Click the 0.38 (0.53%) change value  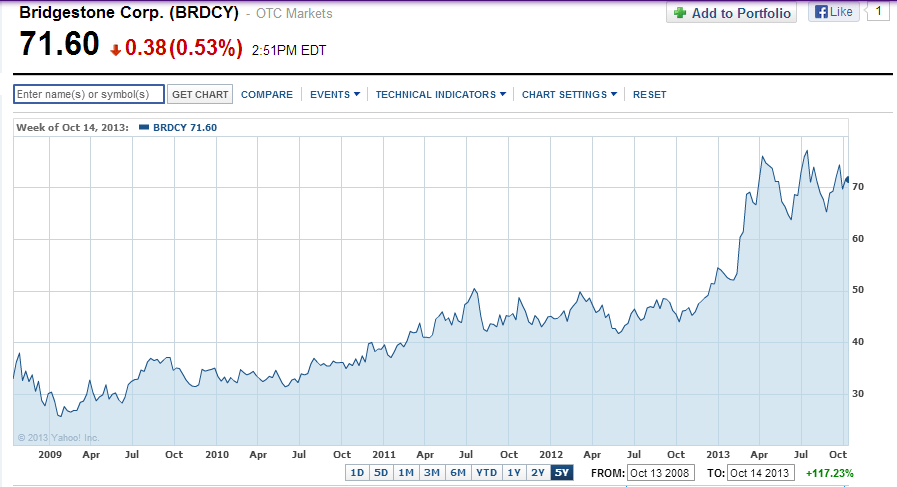[x=184, y=48]
